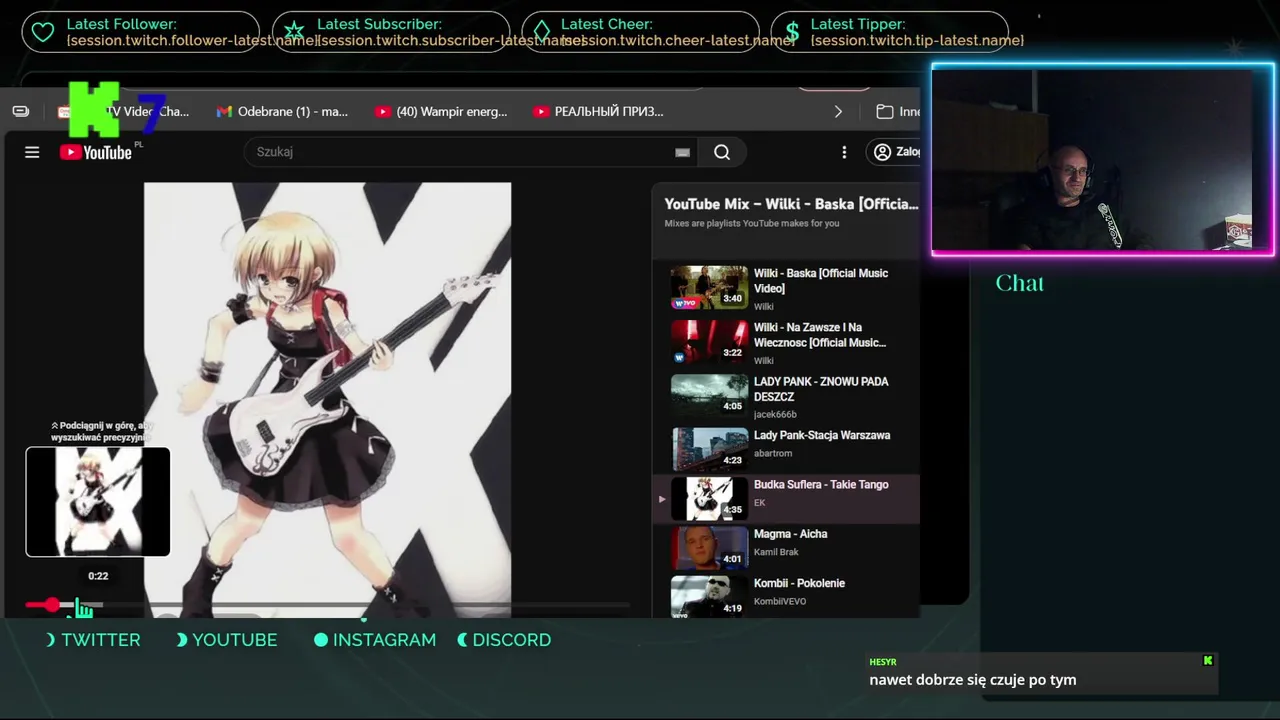The width and height of the screenshot is (1280, 720).
Task: Open YouTube hamburger guide menu
Action: point(32,152)
